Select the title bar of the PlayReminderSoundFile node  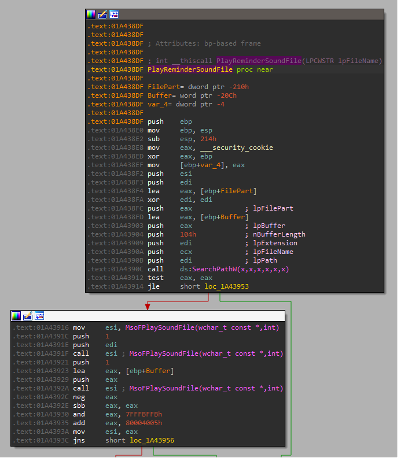pyautogui.click(x=234, y=15)
